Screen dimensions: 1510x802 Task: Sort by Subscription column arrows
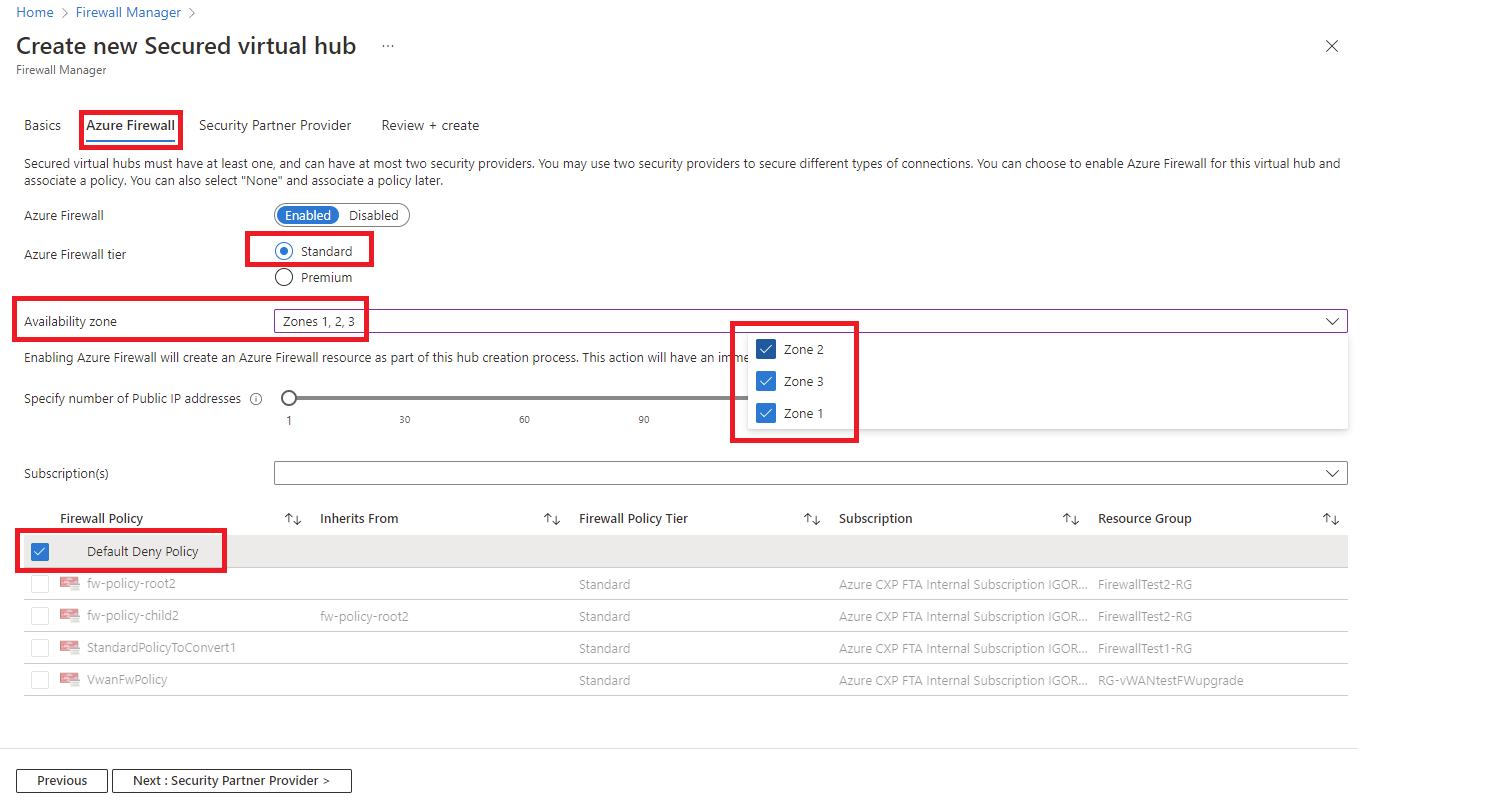tap(1071, 519)
